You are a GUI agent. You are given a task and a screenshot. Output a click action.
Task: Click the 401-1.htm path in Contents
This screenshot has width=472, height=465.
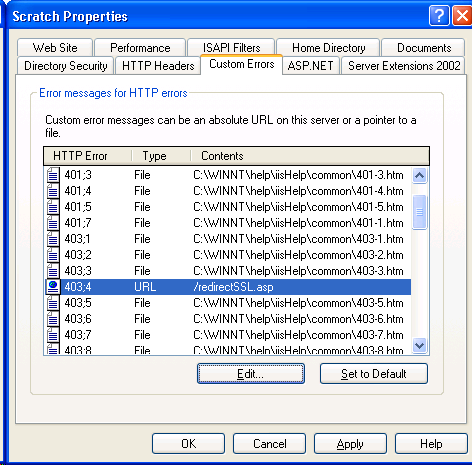point(298,223)
